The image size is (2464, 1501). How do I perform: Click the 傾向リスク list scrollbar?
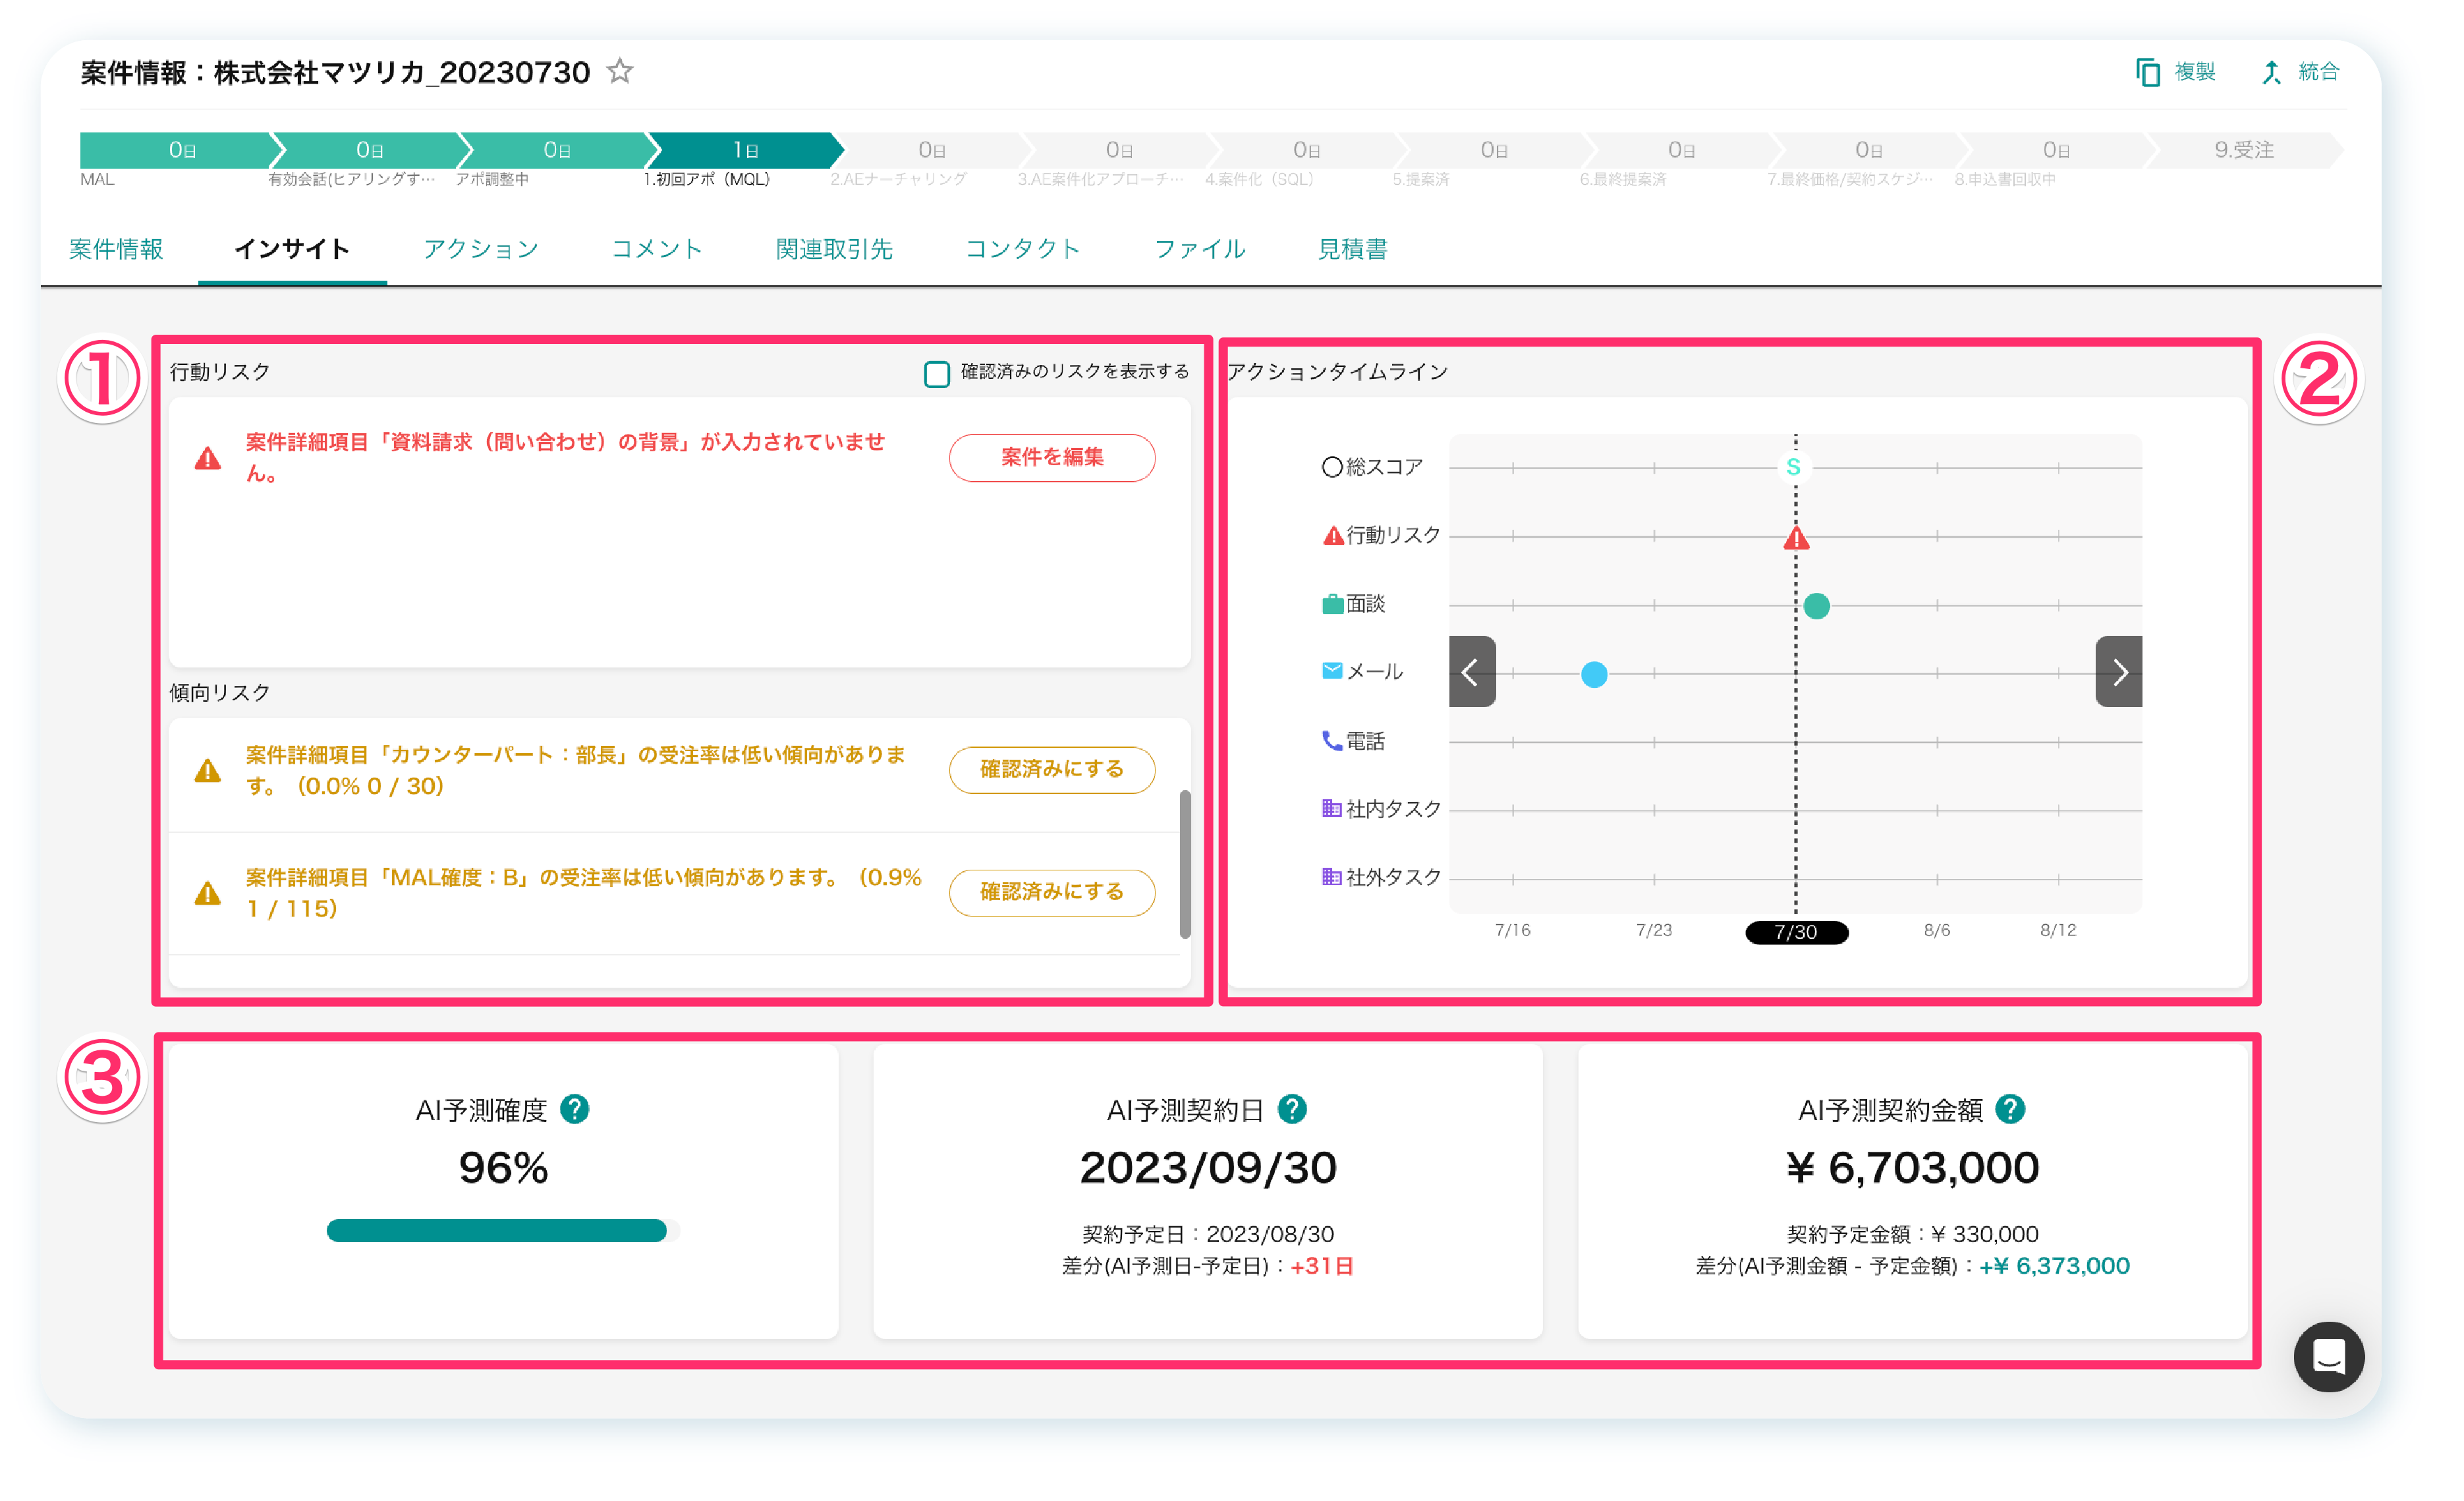[x=1185, y=864]
